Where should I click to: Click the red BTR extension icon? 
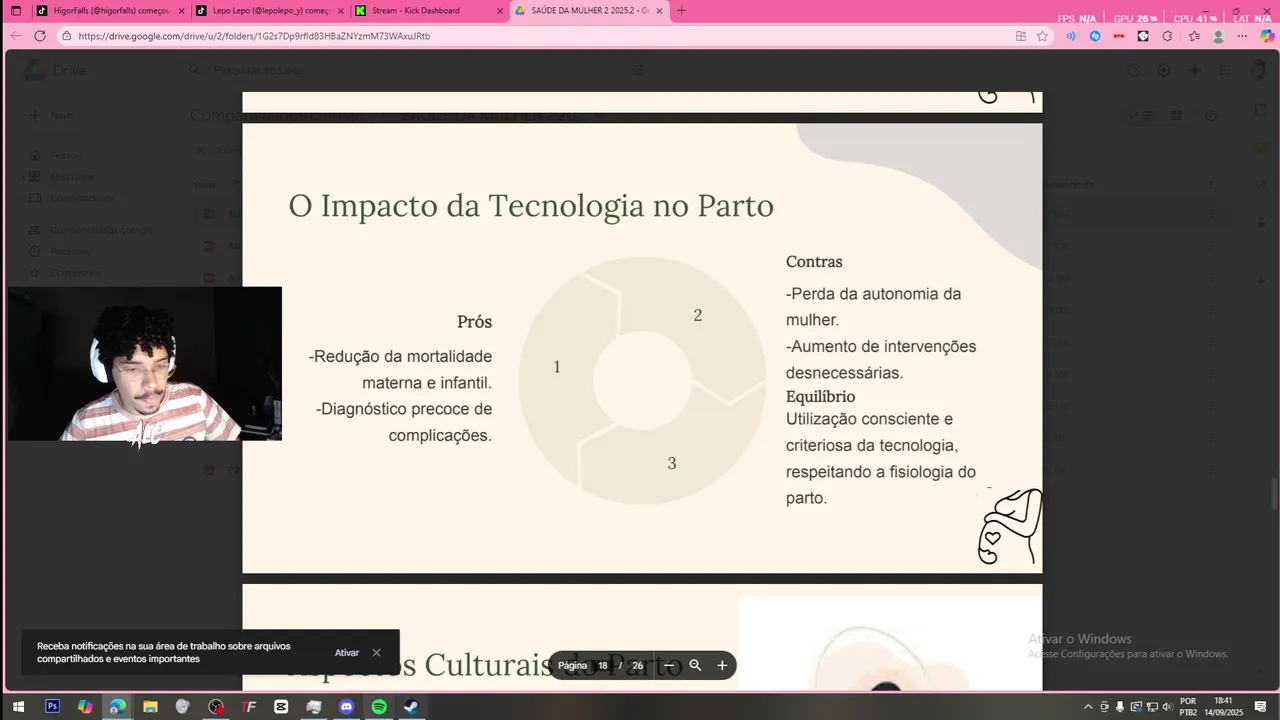tap(1119, 36)
